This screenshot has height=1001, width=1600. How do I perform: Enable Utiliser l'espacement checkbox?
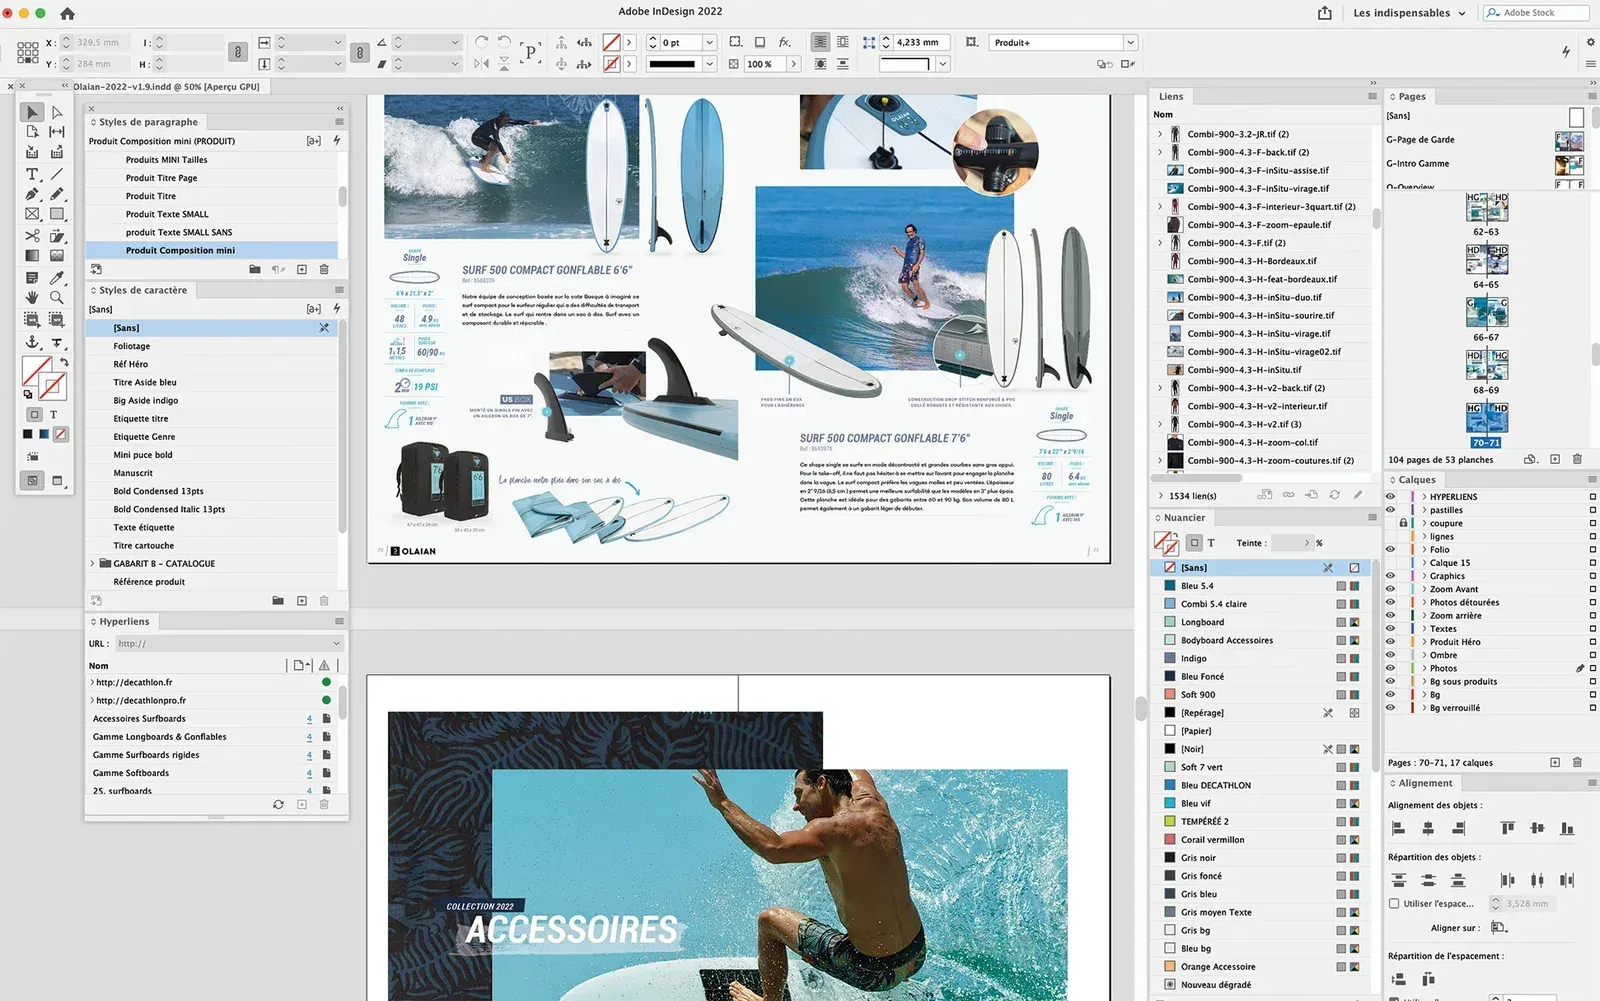[x=1394, y=904]
